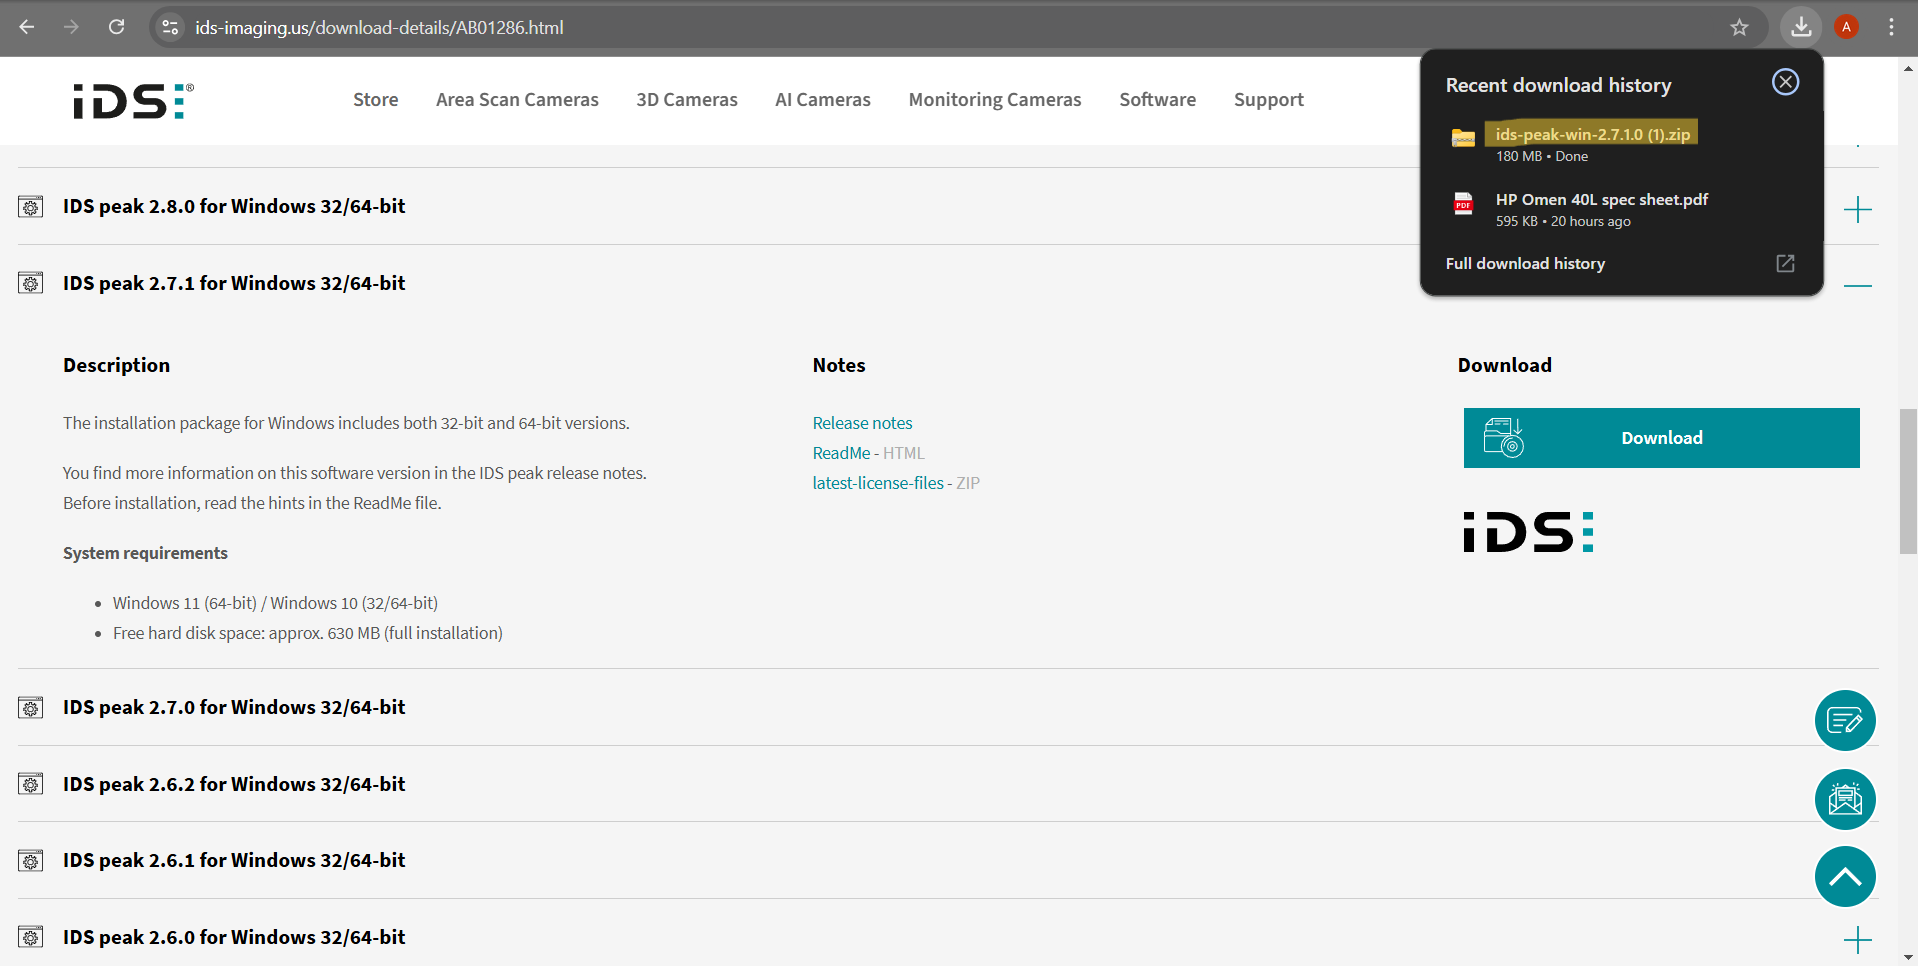Click the browser downloads toolbar icon

point(1801,27)
